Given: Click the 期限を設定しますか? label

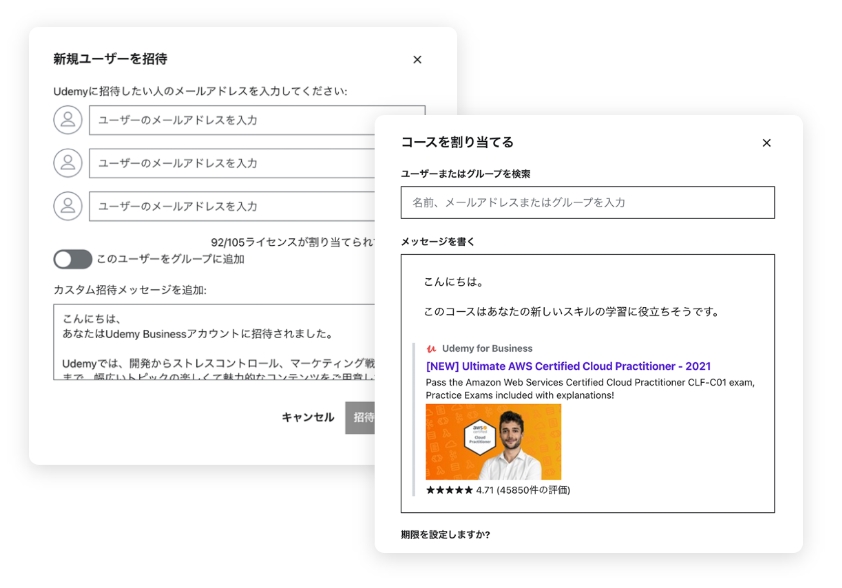Looking at the screenshot, I should click(x=445, y=534).
